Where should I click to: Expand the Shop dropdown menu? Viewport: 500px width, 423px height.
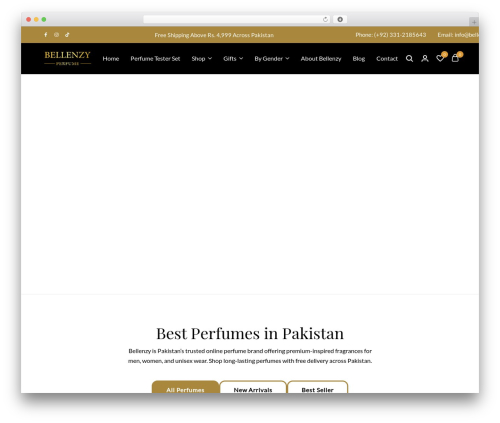202,59
